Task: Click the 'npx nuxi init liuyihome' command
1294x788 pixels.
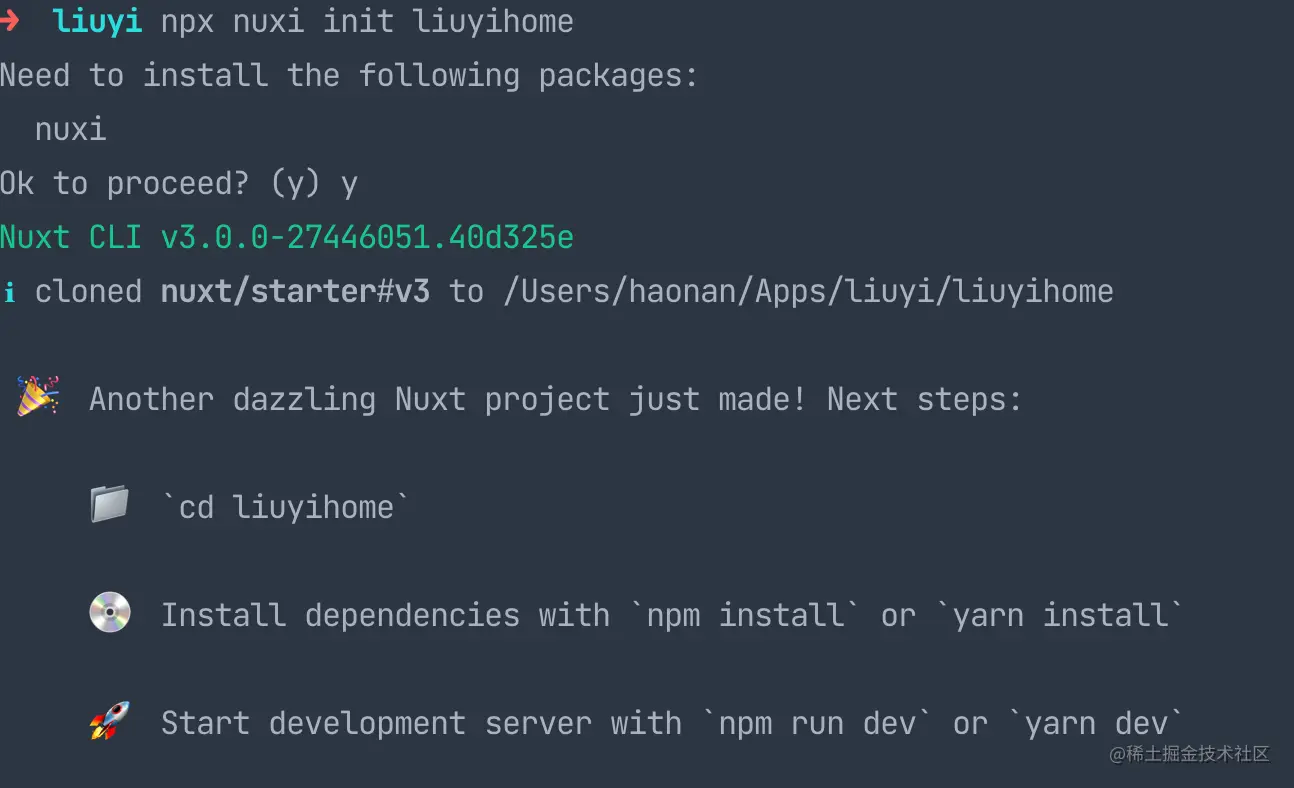Action: 367,22
